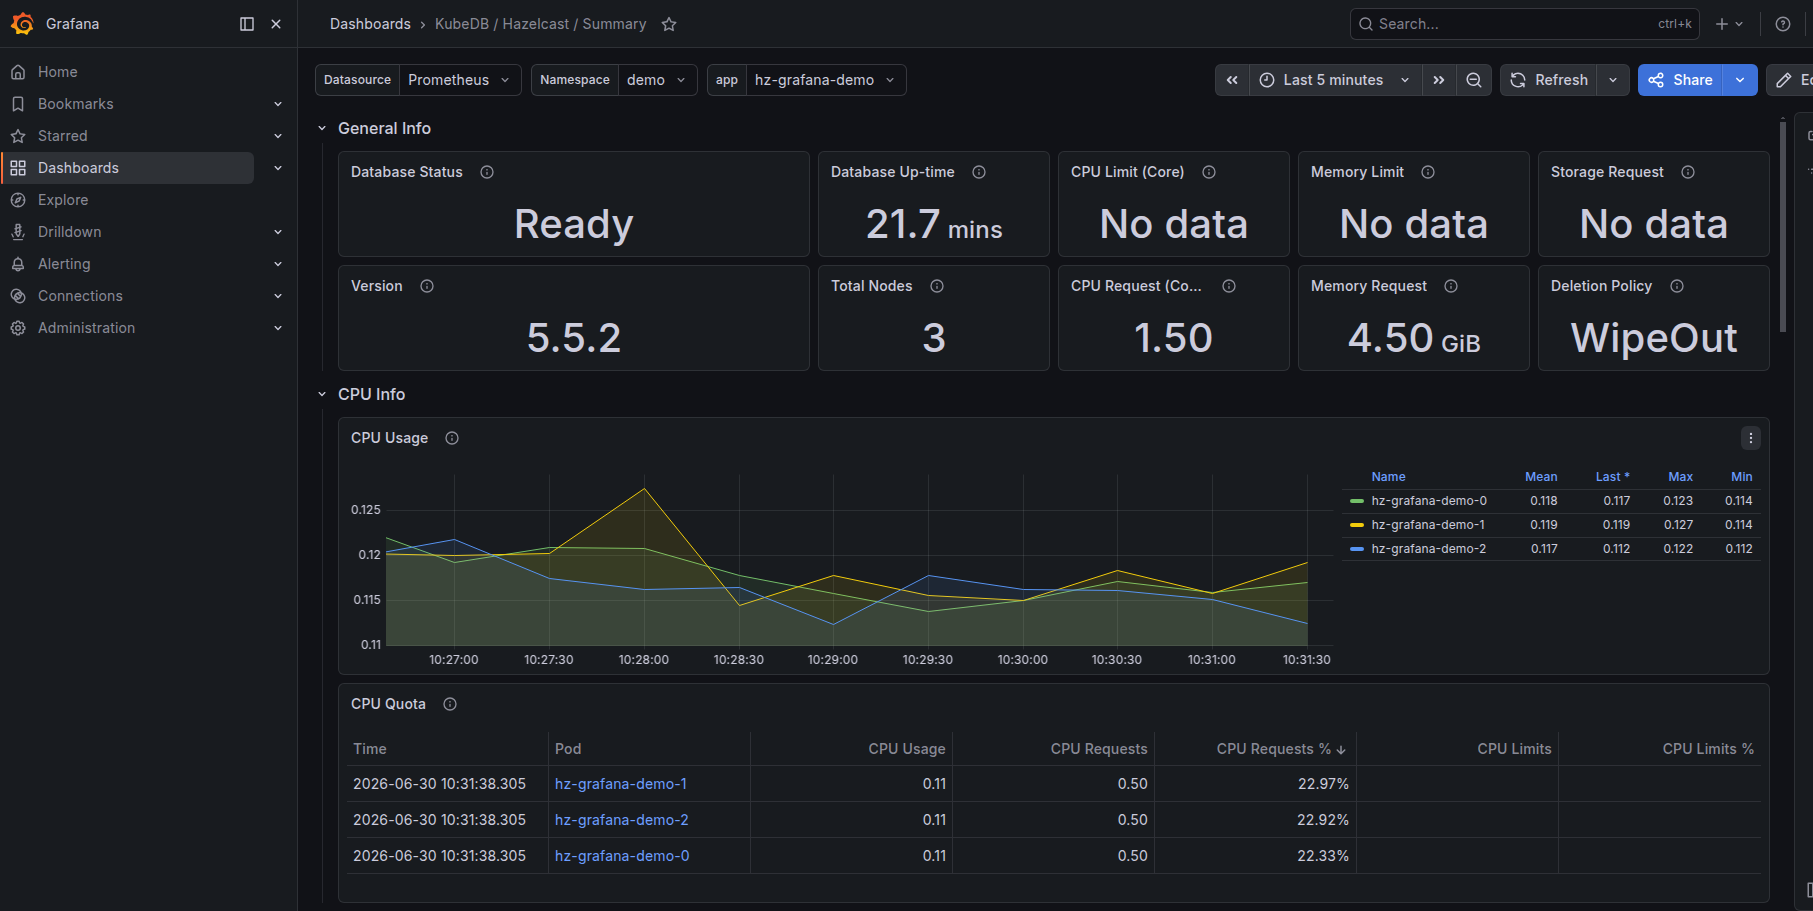Image resolution: width=1813 pixels, height=911 pixels.
Task: Open the help question-mark icon
Action: click(1783, 24)
